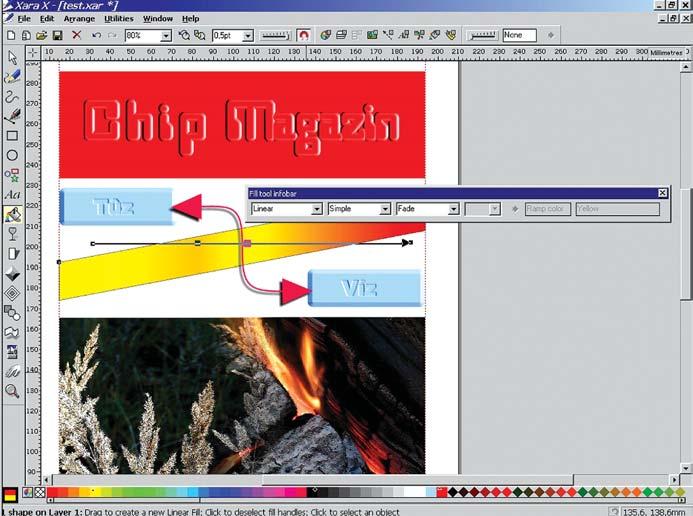Select the Mould tool

pos(12,332)
